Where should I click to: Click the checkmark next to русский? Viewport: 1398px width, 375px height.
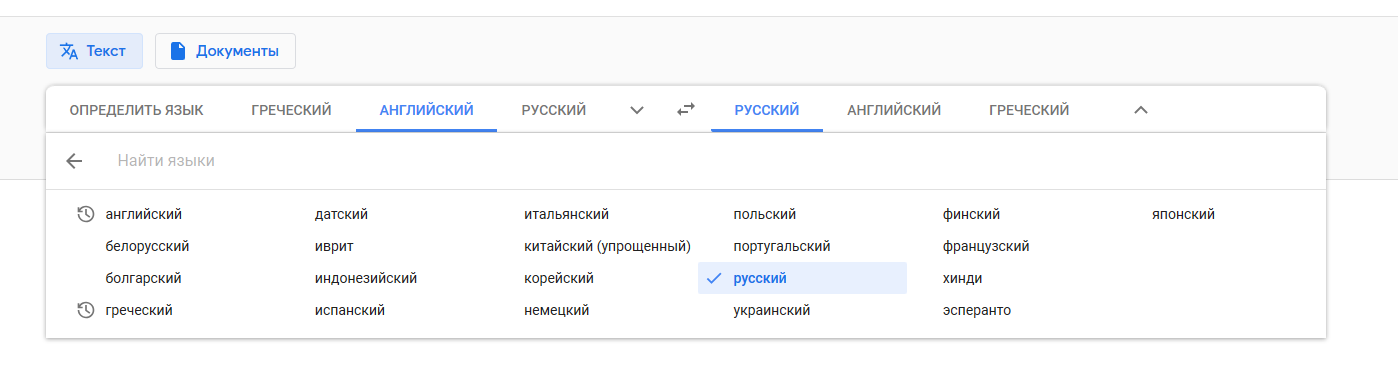(714, 278)
